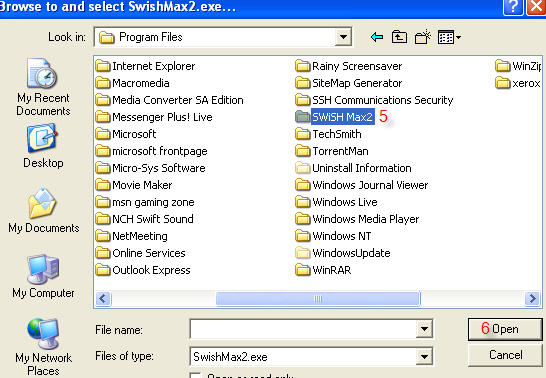Image resolution: width=546 pixels, height=378 pixels.
Task: Select the Online Services folder
Action: (140, 253)
